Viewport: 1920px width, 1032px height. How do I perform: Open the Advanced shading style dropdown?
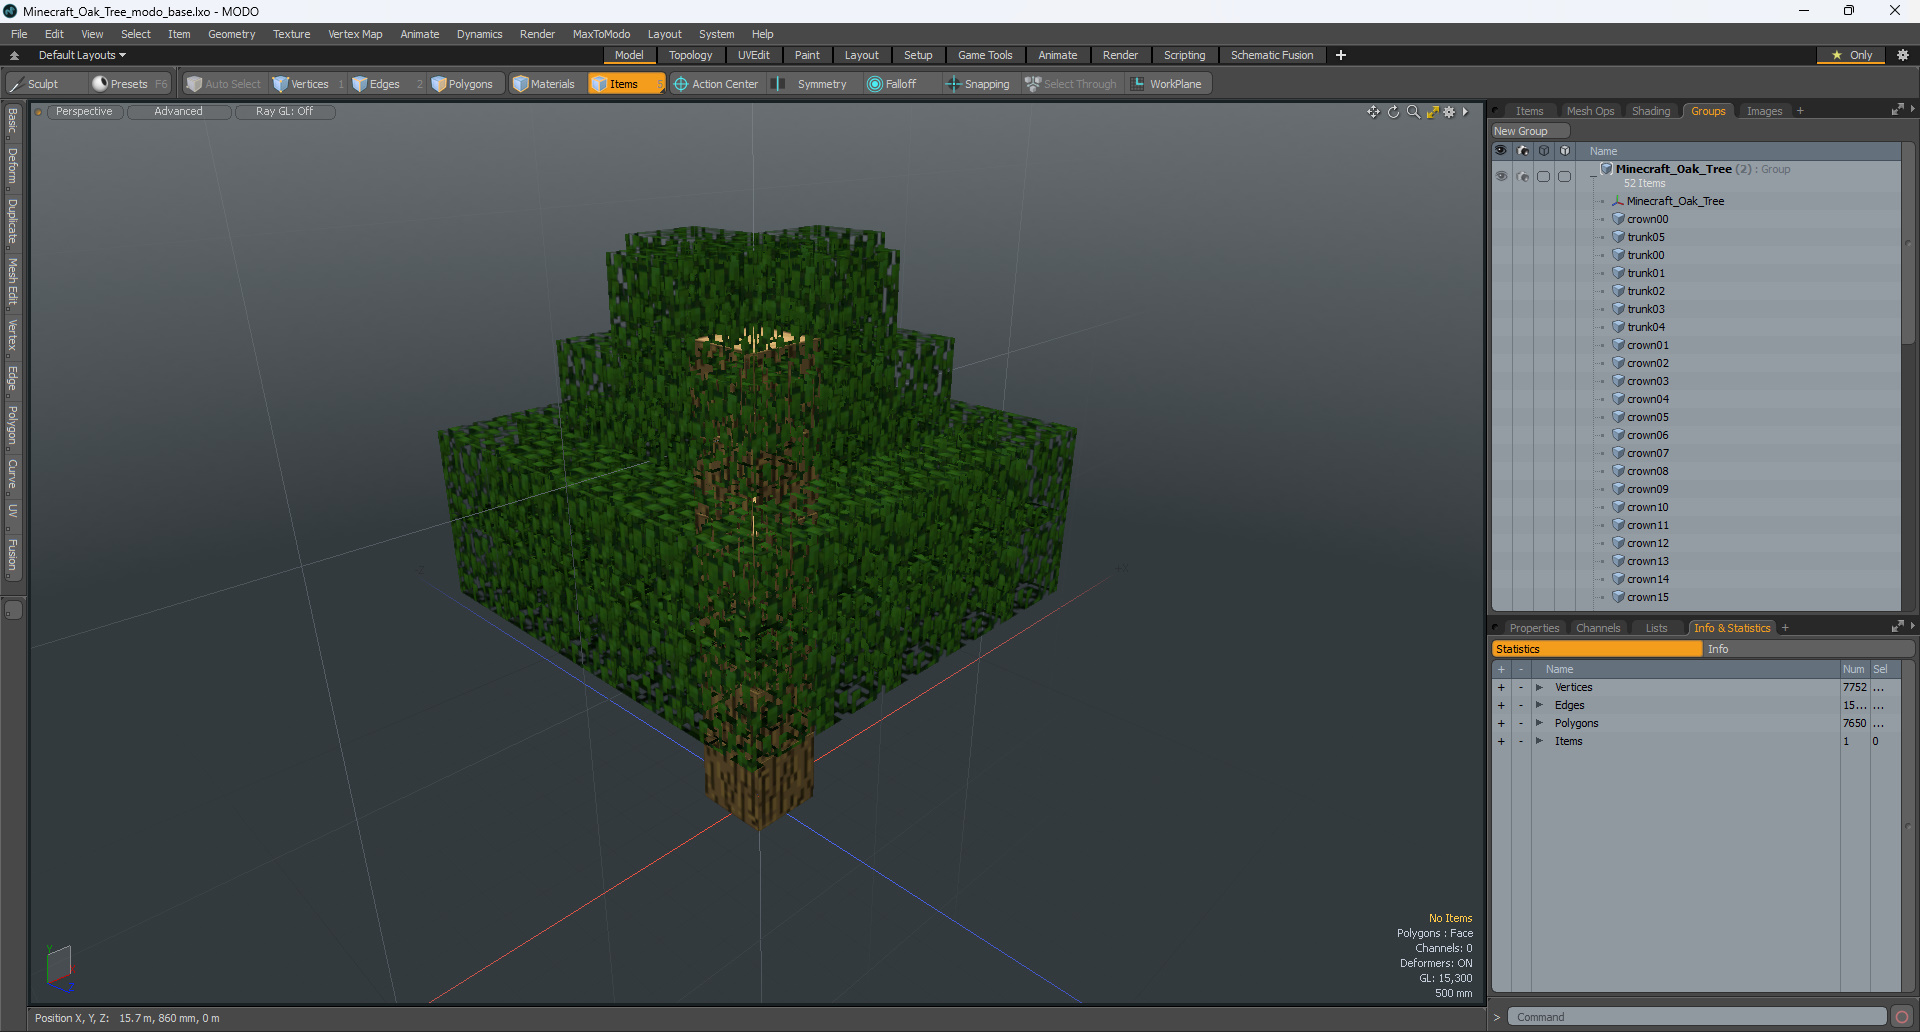(x=179, y=112)
